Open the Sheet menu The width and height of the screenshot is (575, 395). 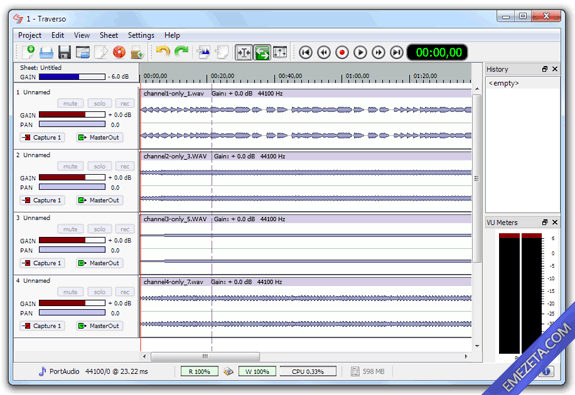109,35
